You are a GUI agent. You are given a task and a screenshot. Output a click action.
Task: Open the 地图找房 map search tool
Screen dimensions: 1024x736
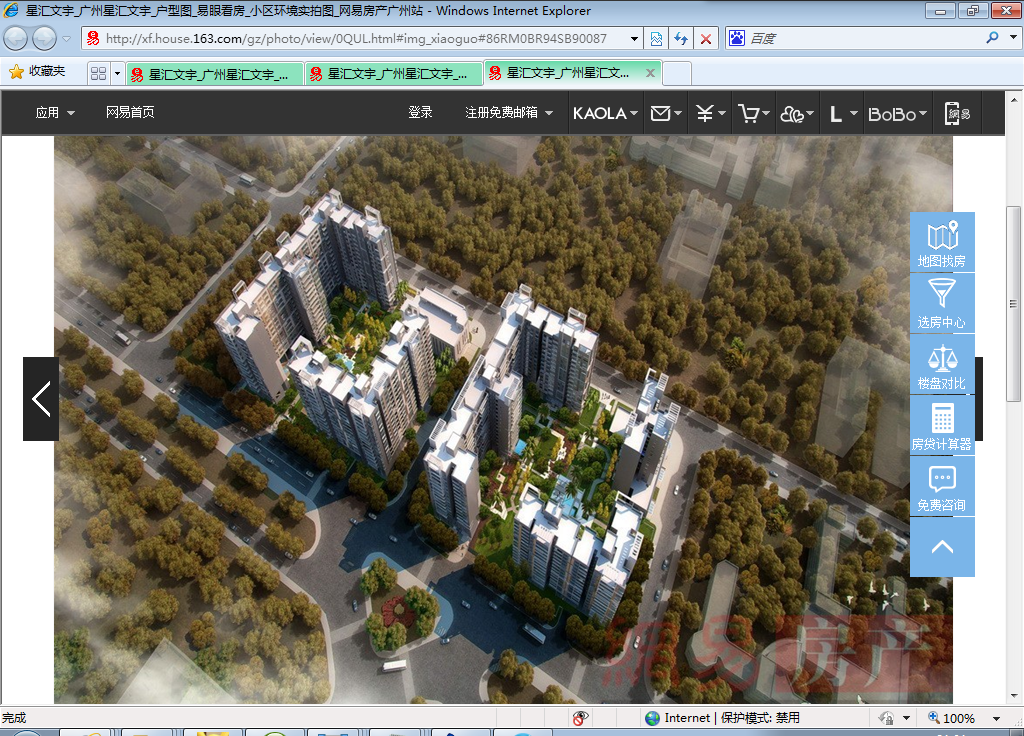[941, 243]
